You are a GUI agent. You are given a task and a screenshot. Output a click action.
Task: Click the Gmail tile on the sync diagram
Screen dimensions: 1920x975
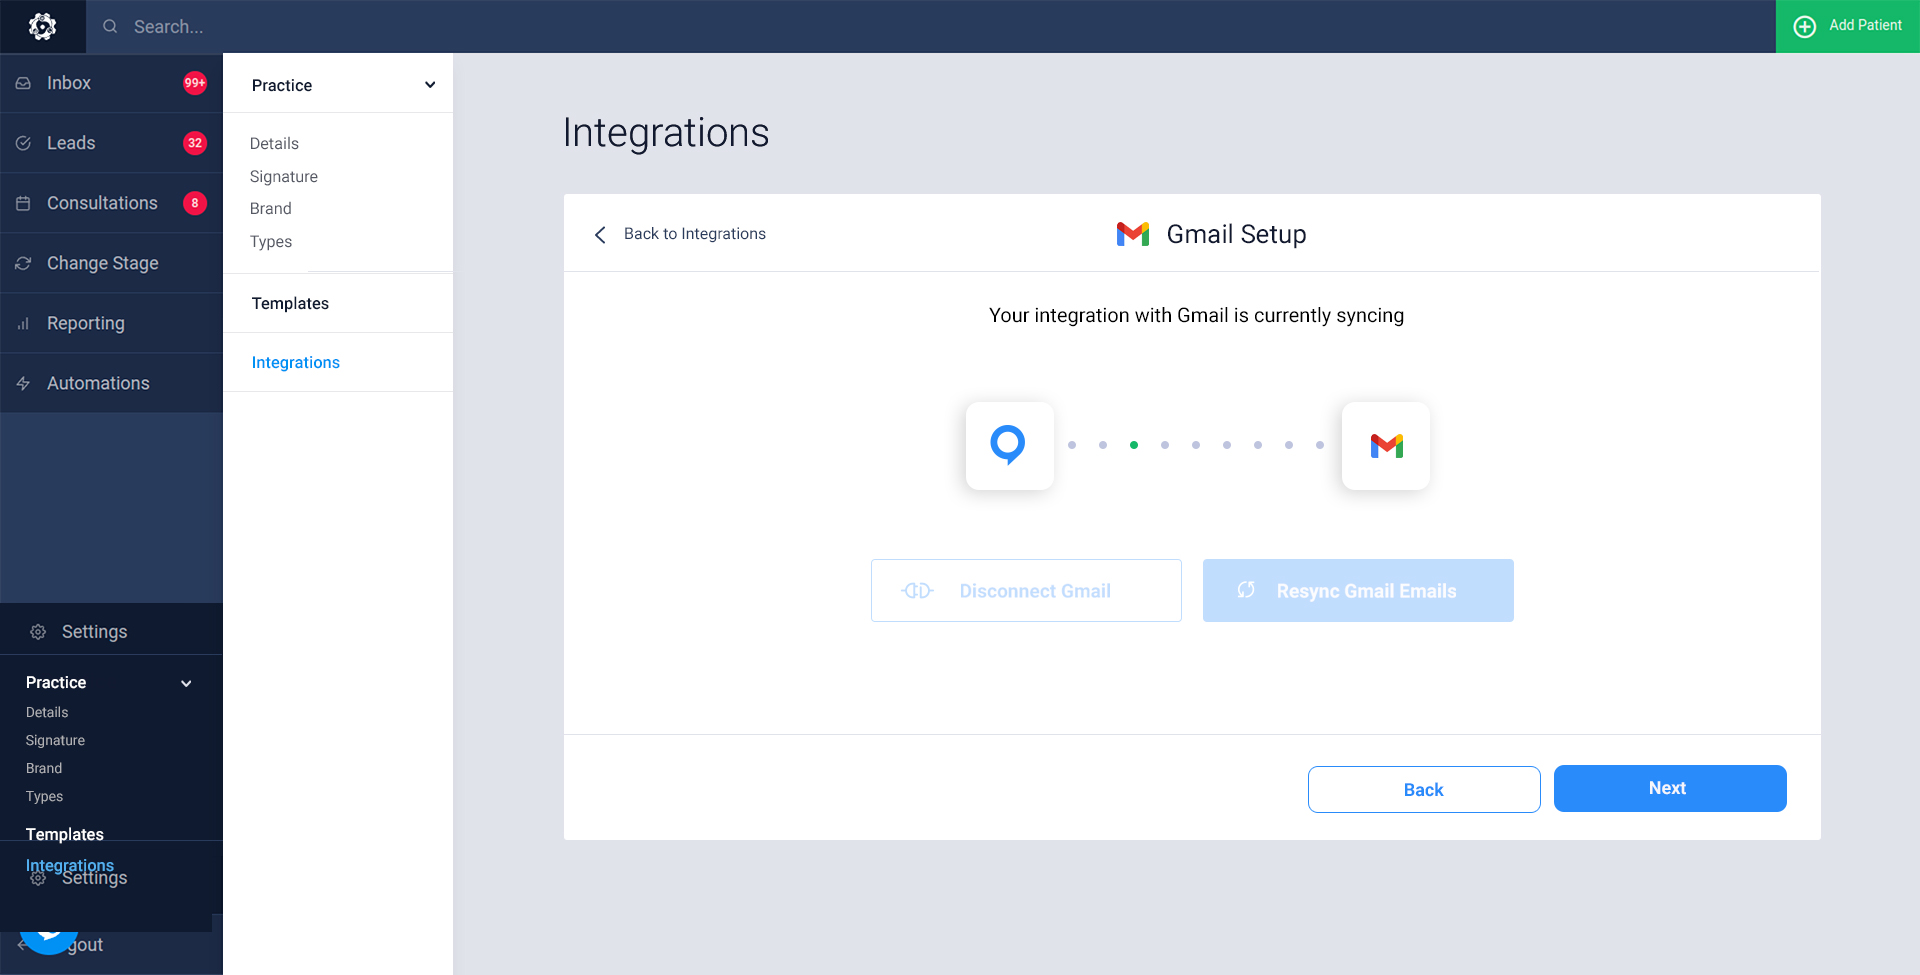tap(1386, 445)
